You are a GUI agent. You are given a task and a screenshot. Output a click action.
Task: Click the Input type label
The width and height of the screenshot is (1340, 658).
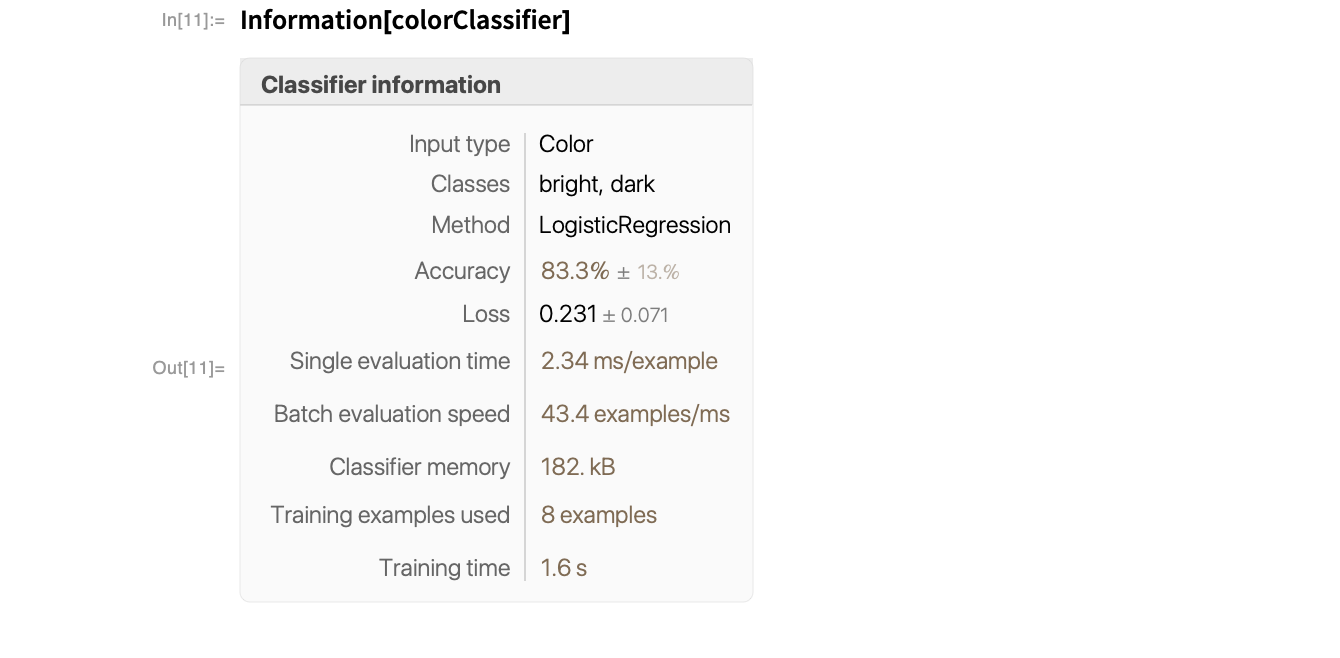[x=459, y=144]
